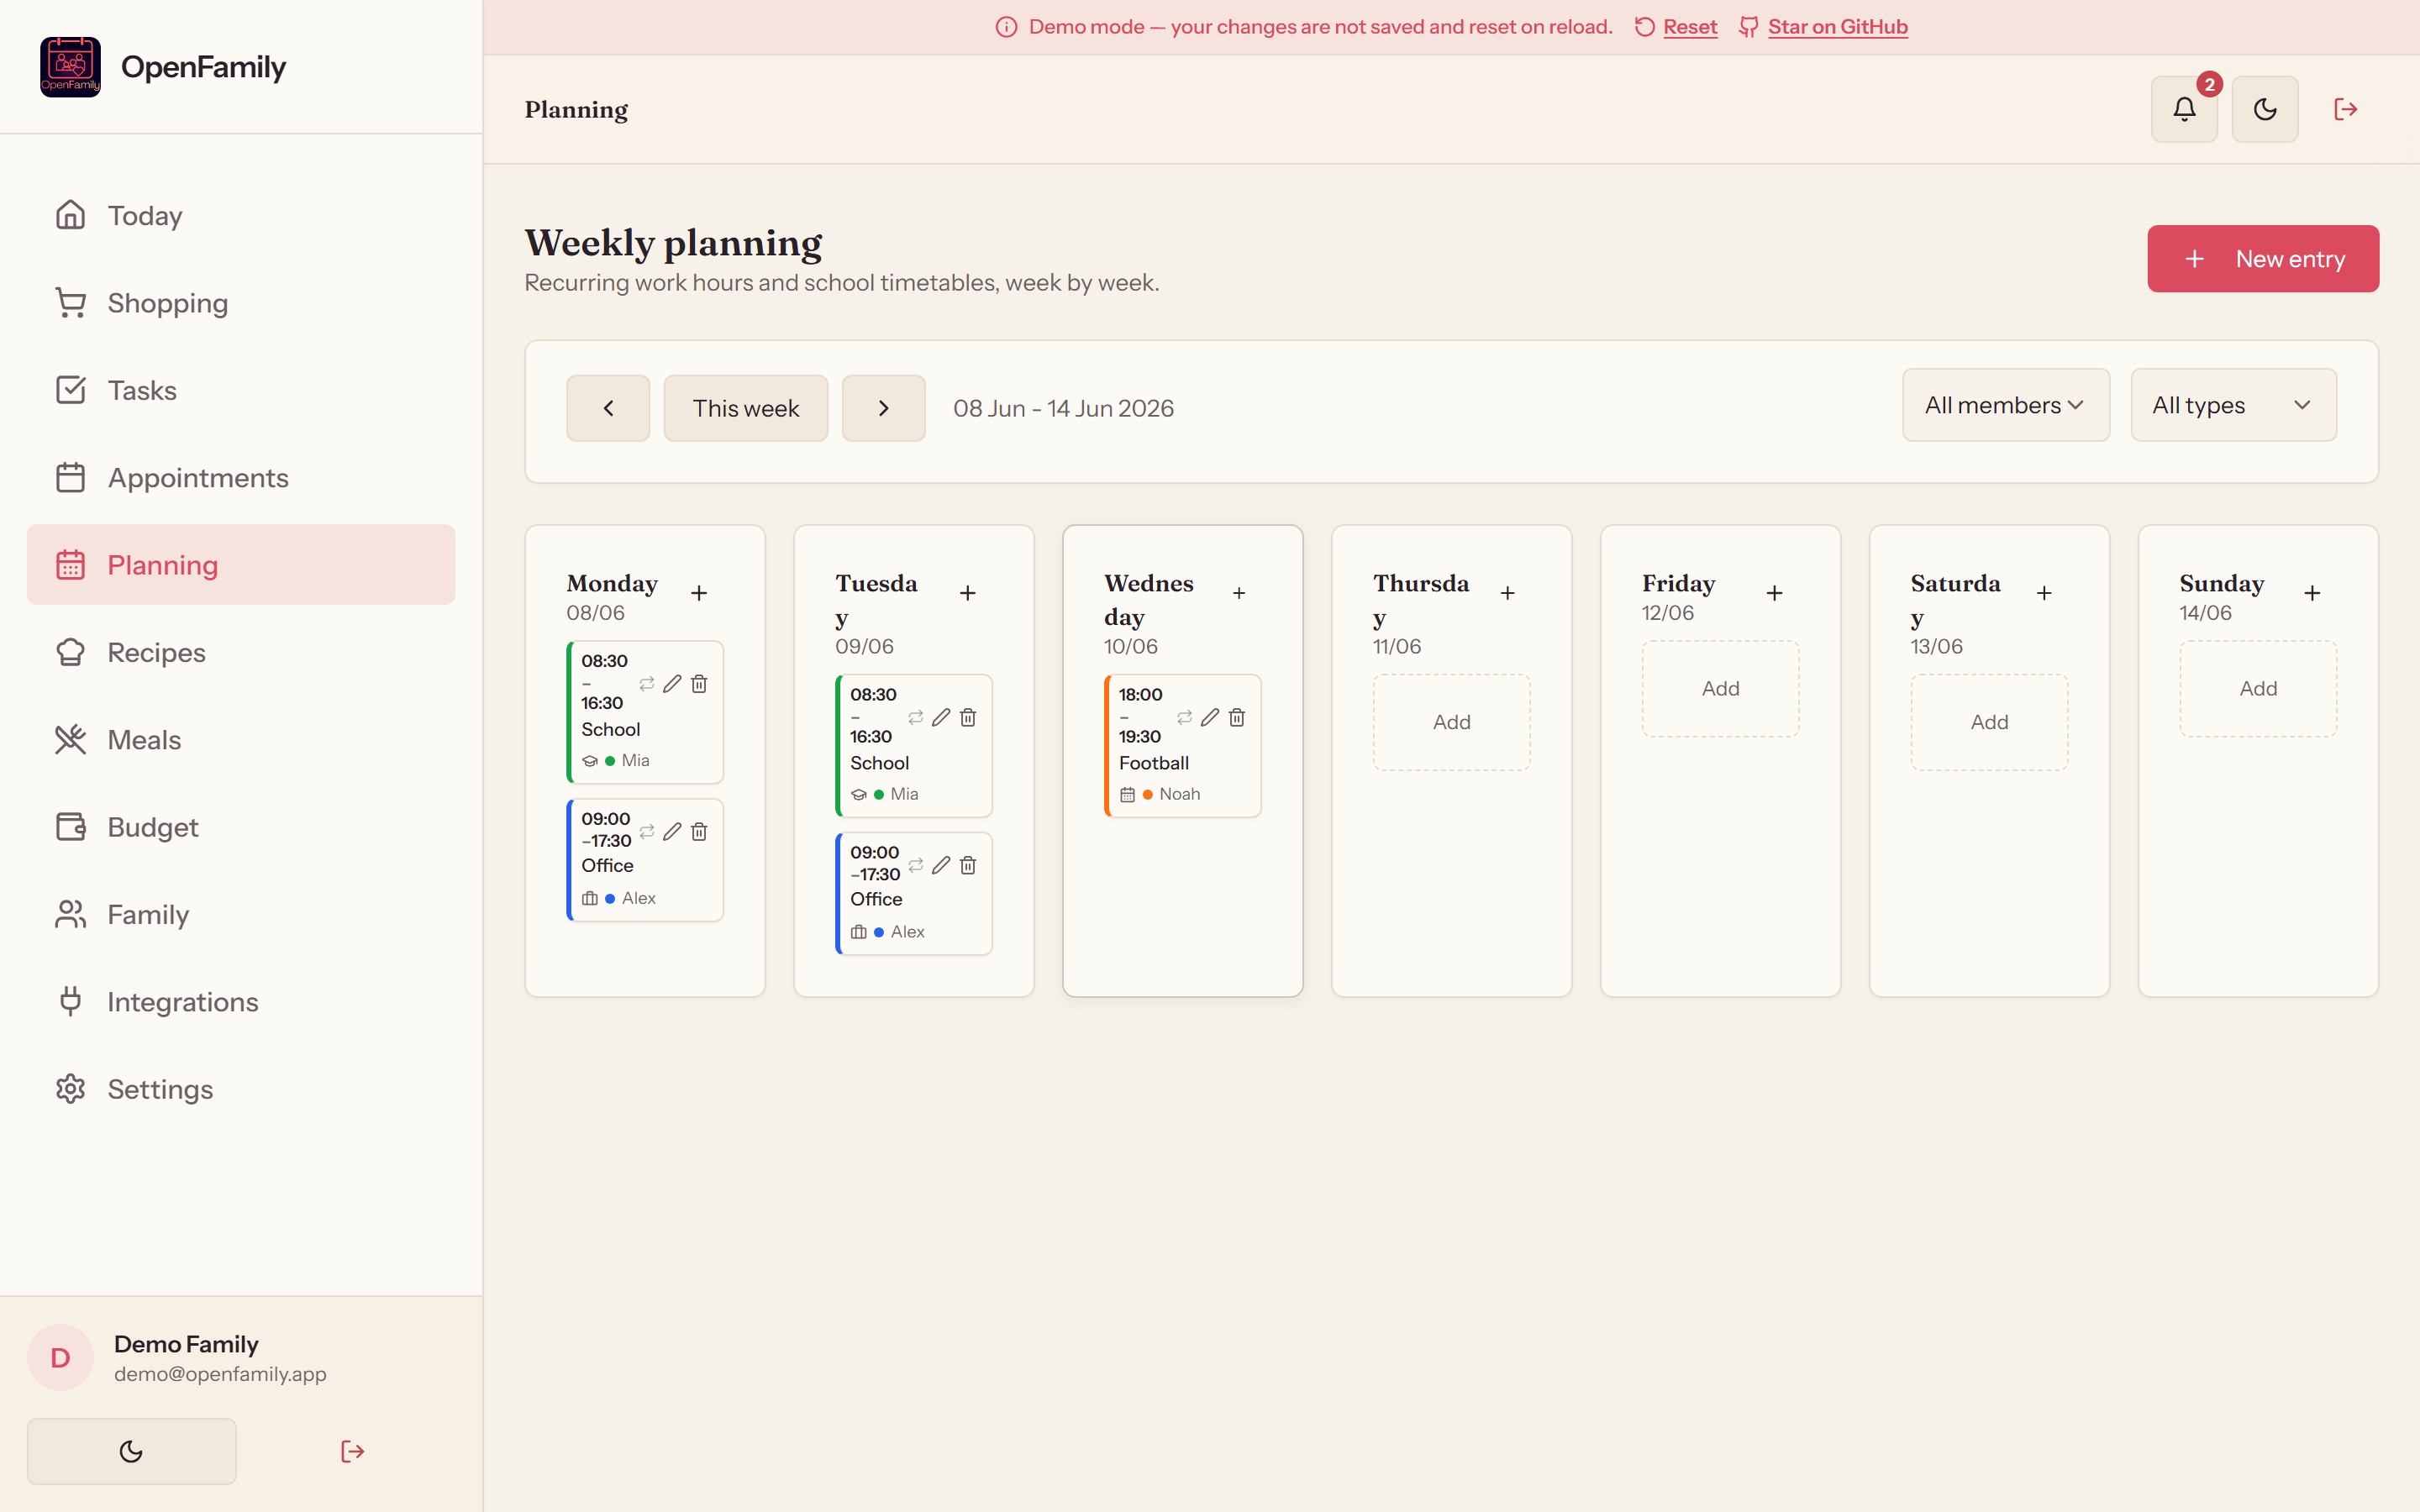2420x1512 pixels.
Task: Click recurring icon on Monday School entry
Action: coord(647,684)
